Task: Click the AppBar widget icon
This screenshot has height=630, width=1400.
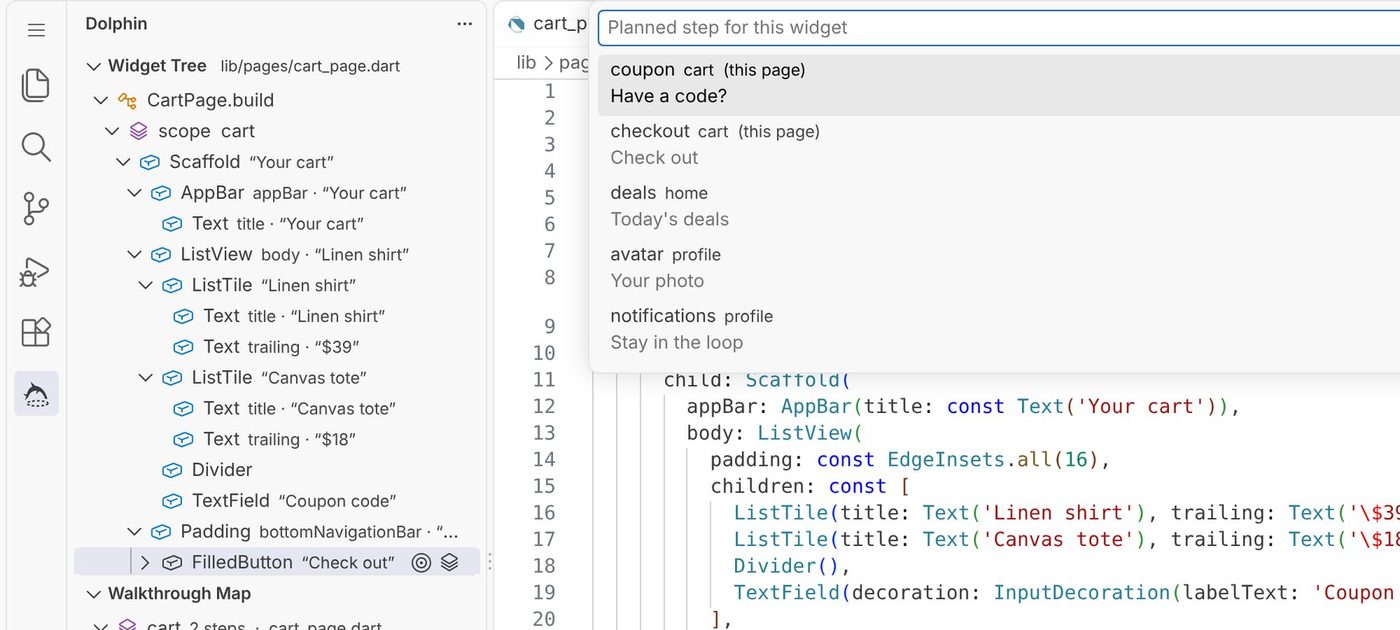Action: (160, 193)
